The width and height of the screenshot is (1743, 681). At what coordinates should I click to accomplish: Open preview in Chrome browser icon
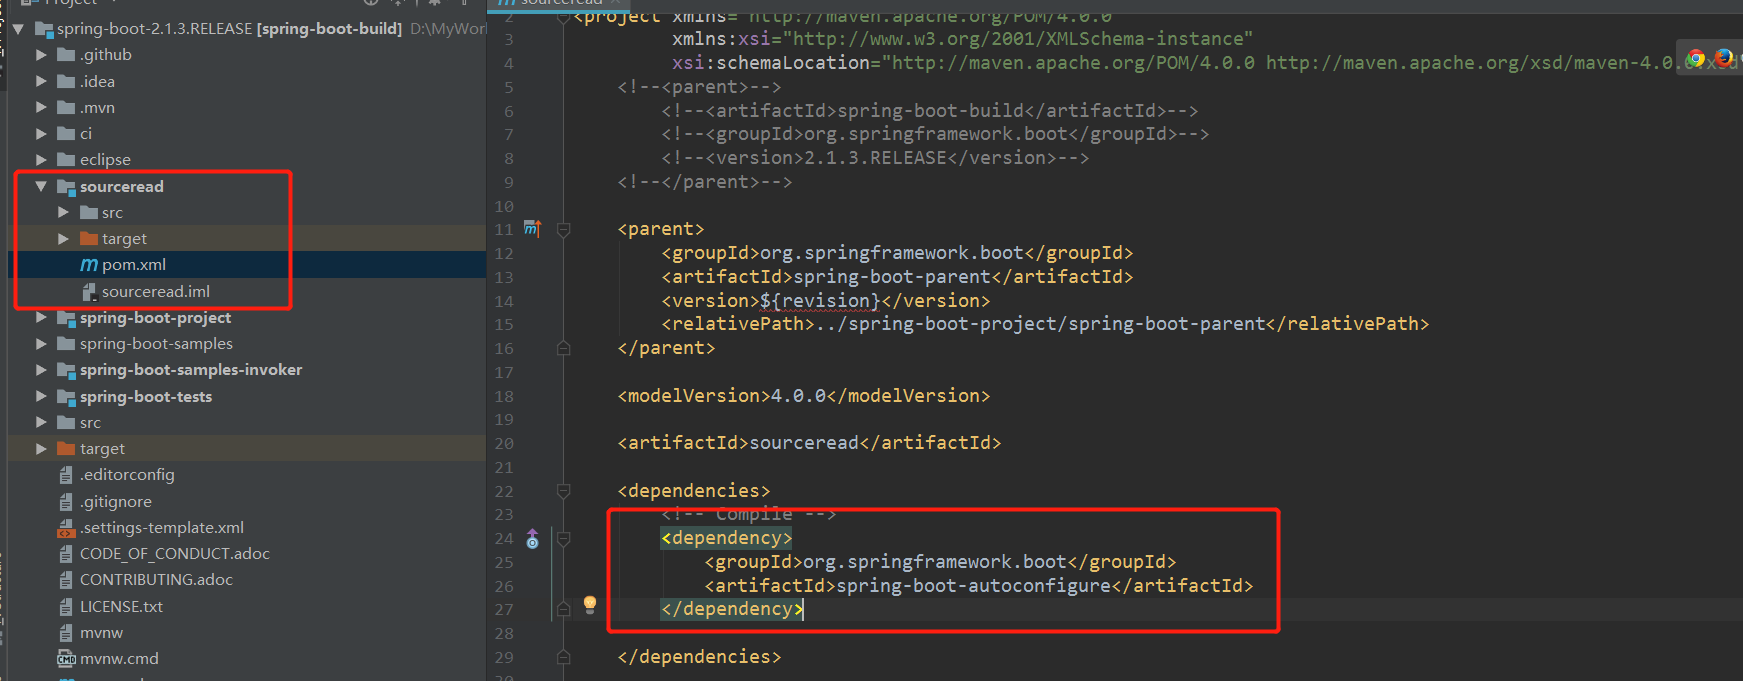click(1695, 59)
